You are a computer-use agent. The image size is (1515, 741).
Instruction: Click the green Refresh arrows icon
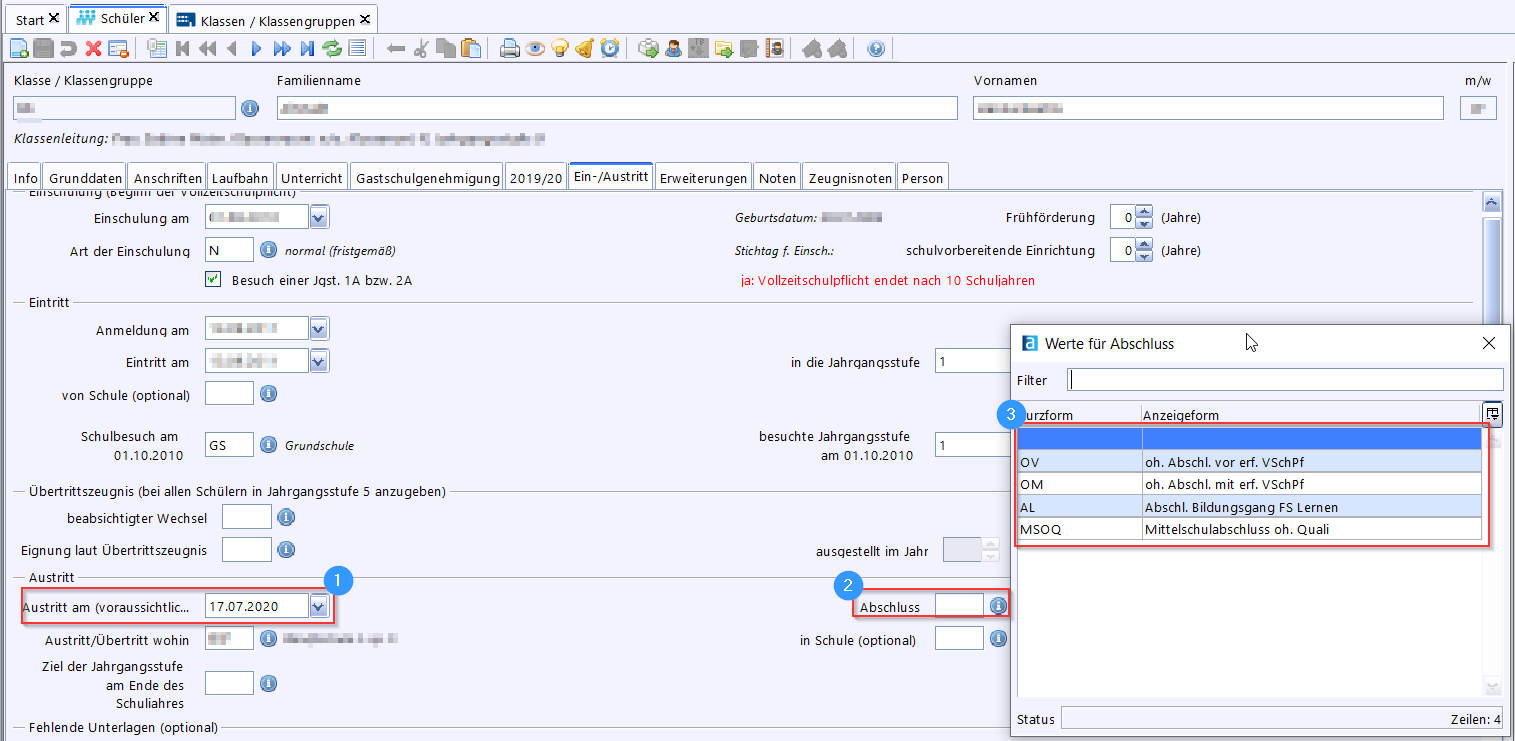coord(332,48)
